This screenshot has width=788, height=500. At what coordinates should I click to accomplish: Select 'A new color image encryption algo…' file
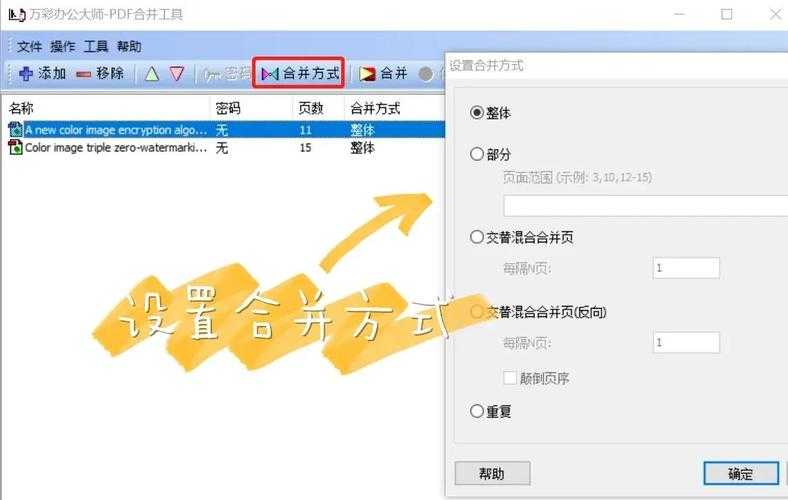116,130
